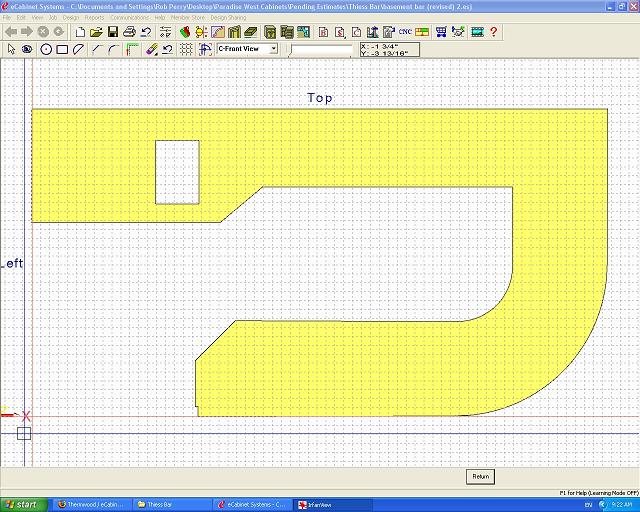
Task: Select the ellipse drawing tool
Action: [78, 49]
